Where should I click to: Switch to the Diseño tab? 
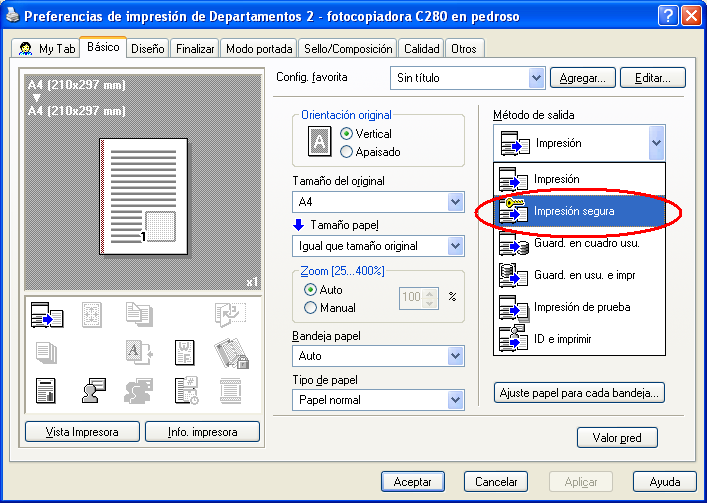[148, 49]
